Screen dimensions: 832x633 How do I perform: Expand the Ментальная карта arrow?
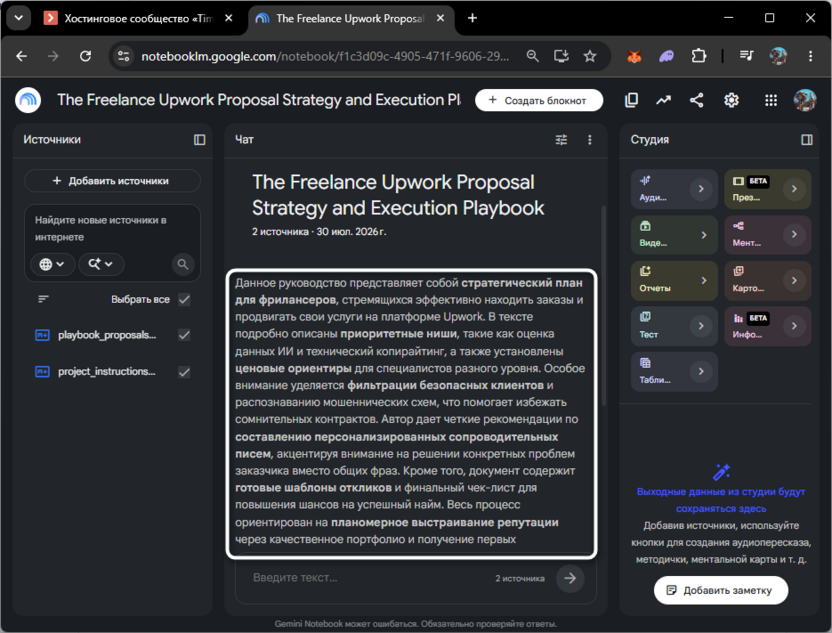tap(794, 234)
